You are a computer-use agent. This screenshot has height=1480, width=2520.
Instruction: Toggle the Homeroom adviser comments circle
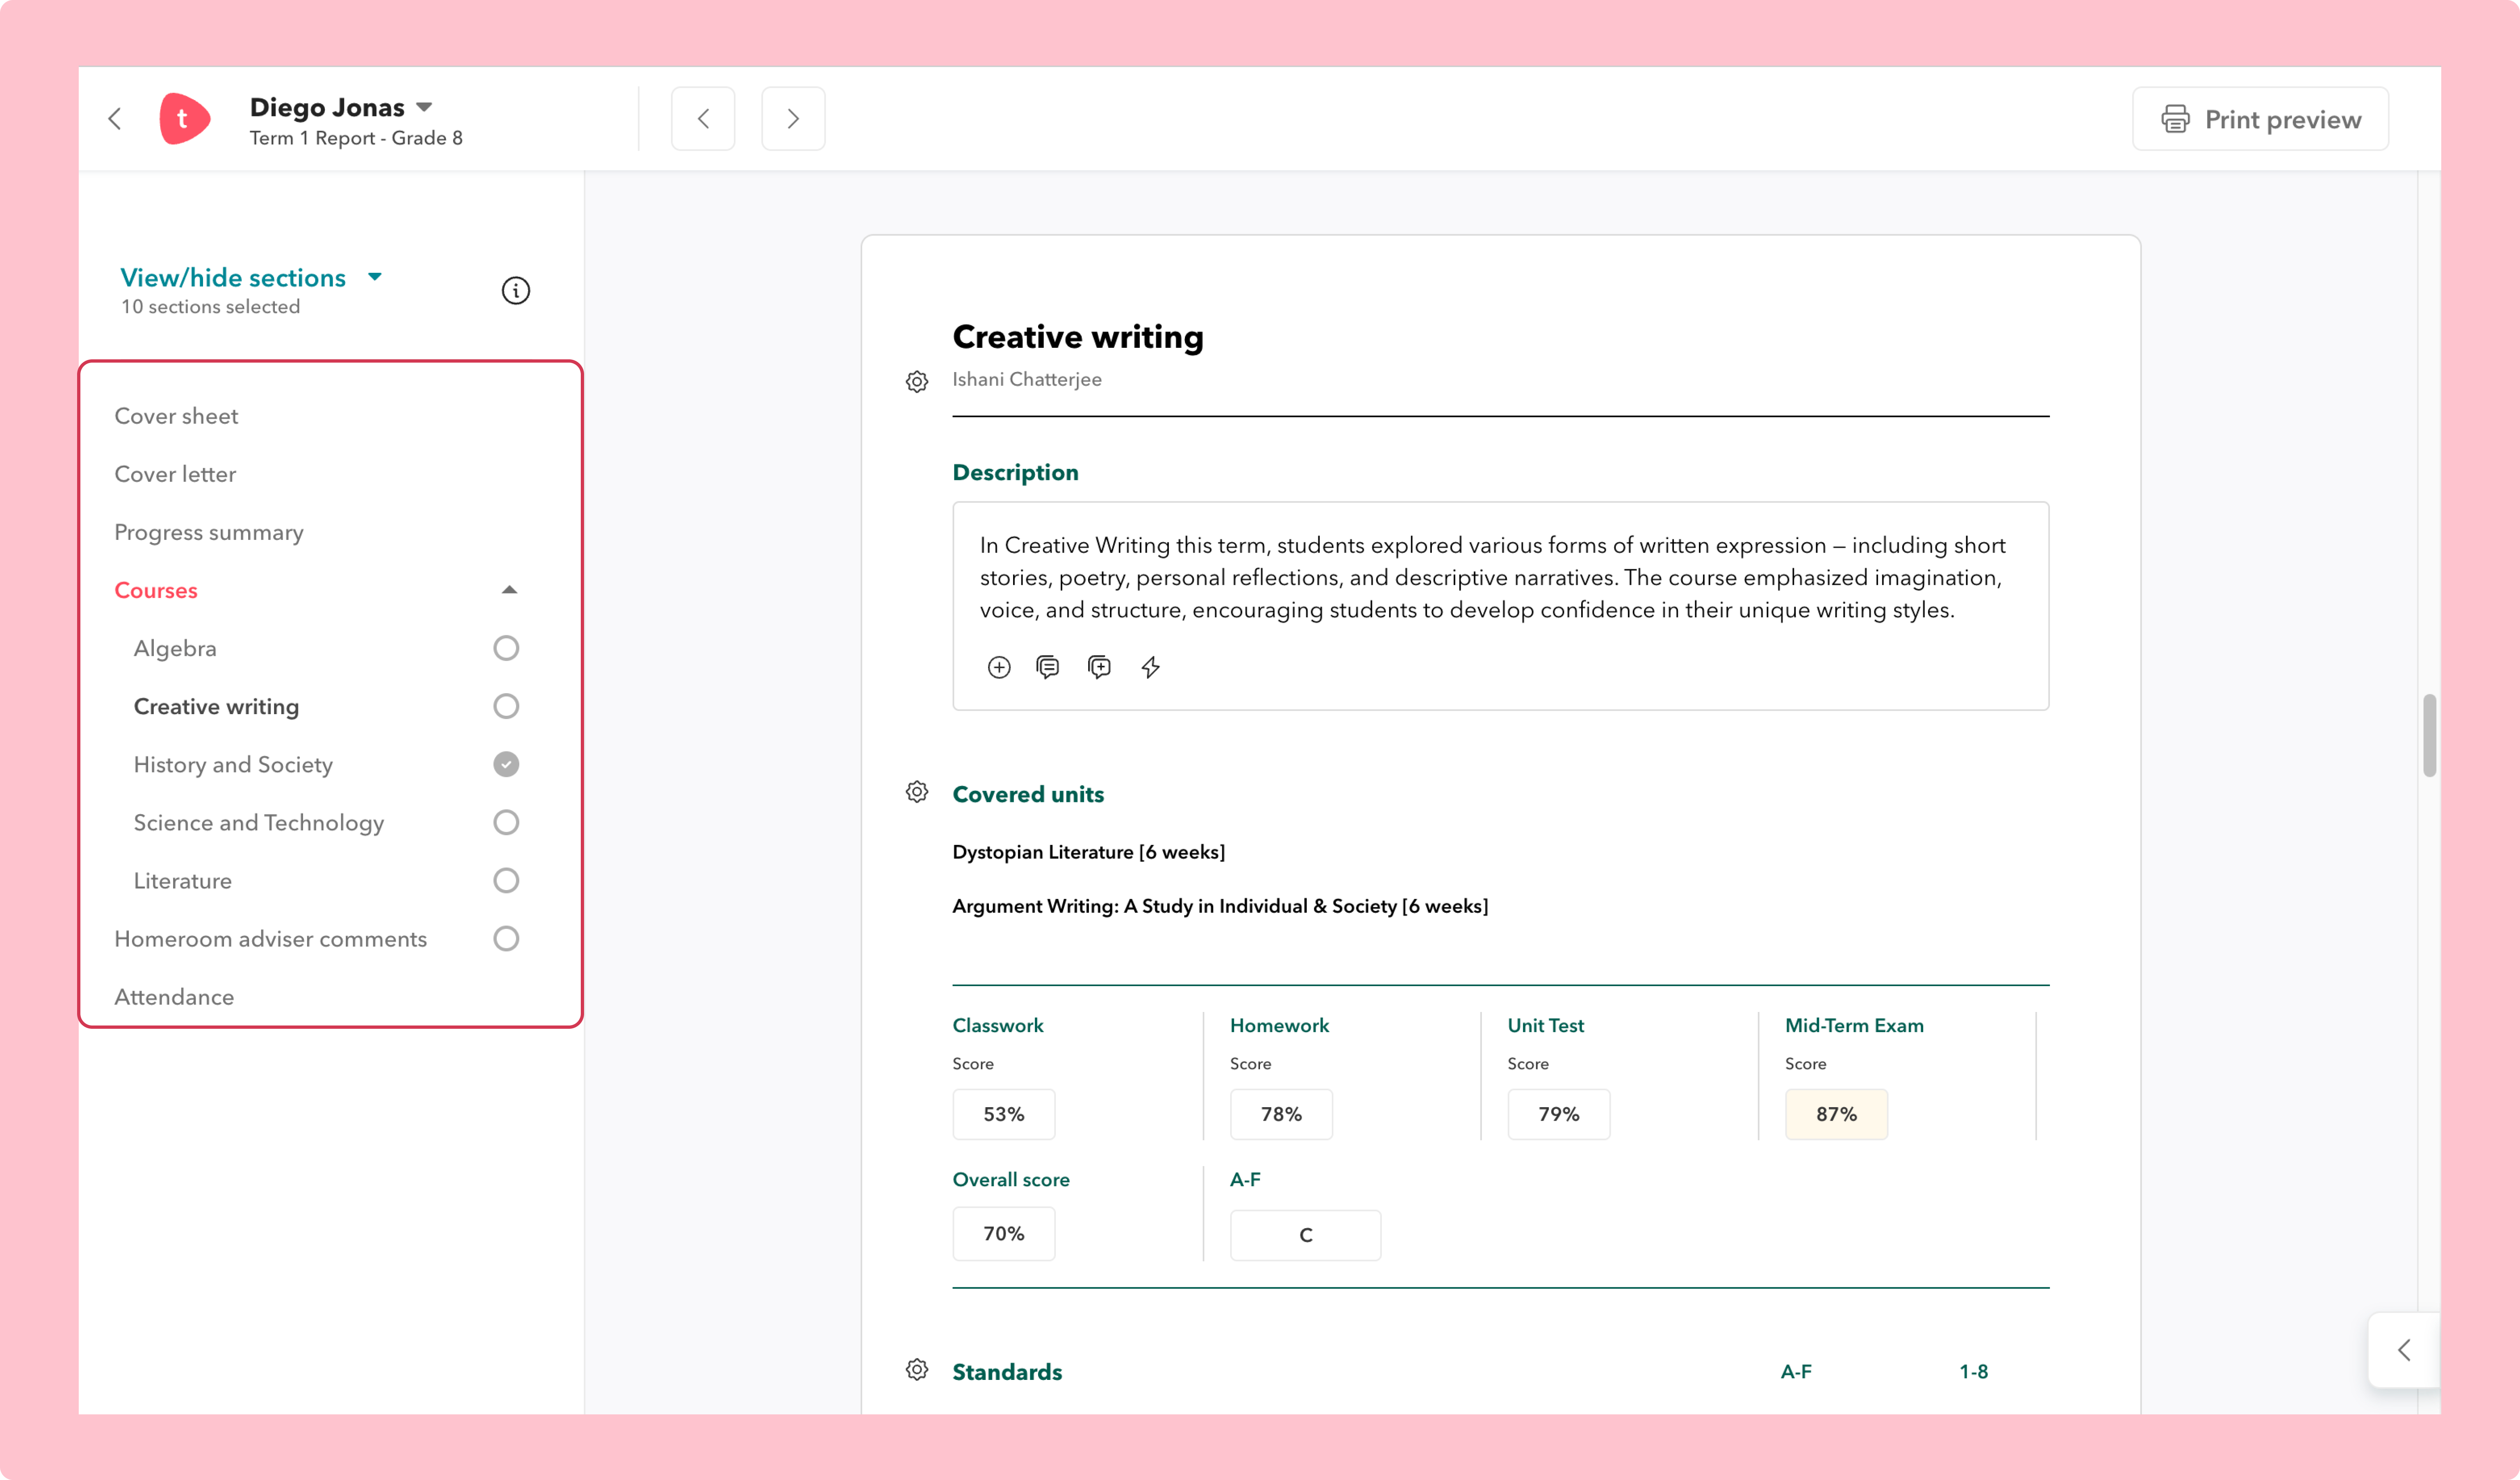tap(506, 938)
